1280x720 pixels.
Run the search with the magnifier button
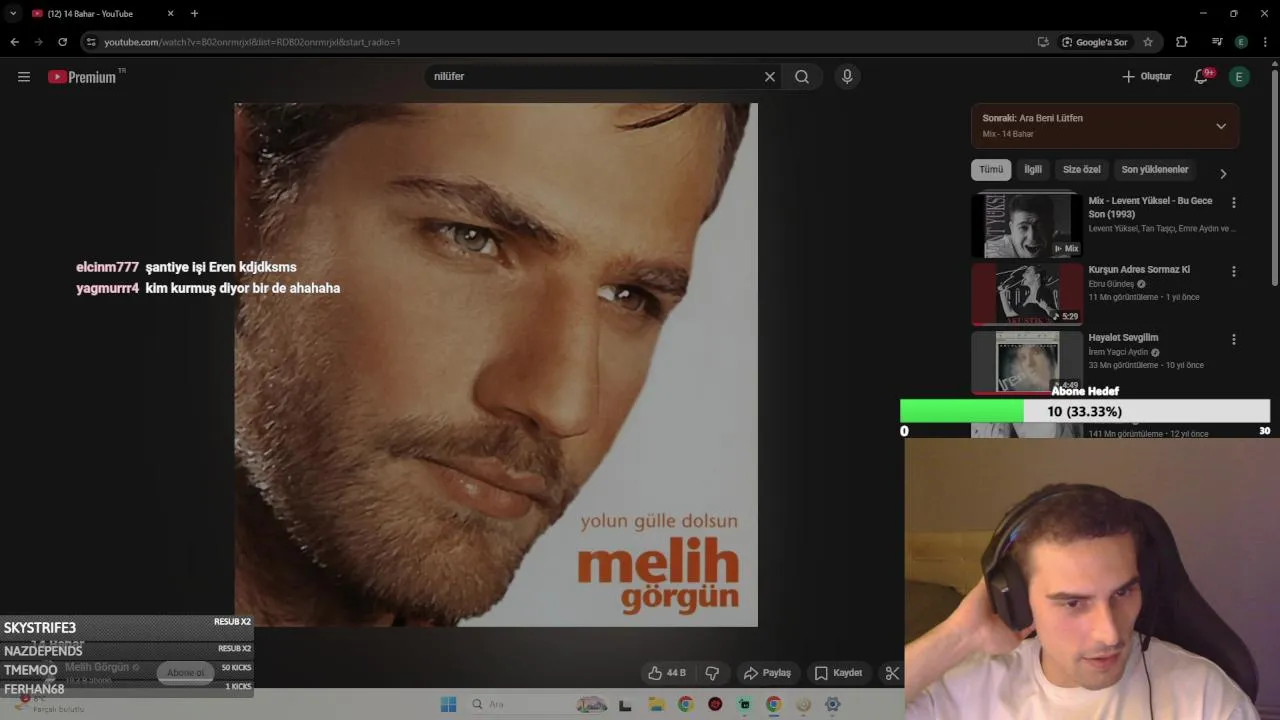click(802, 77)
